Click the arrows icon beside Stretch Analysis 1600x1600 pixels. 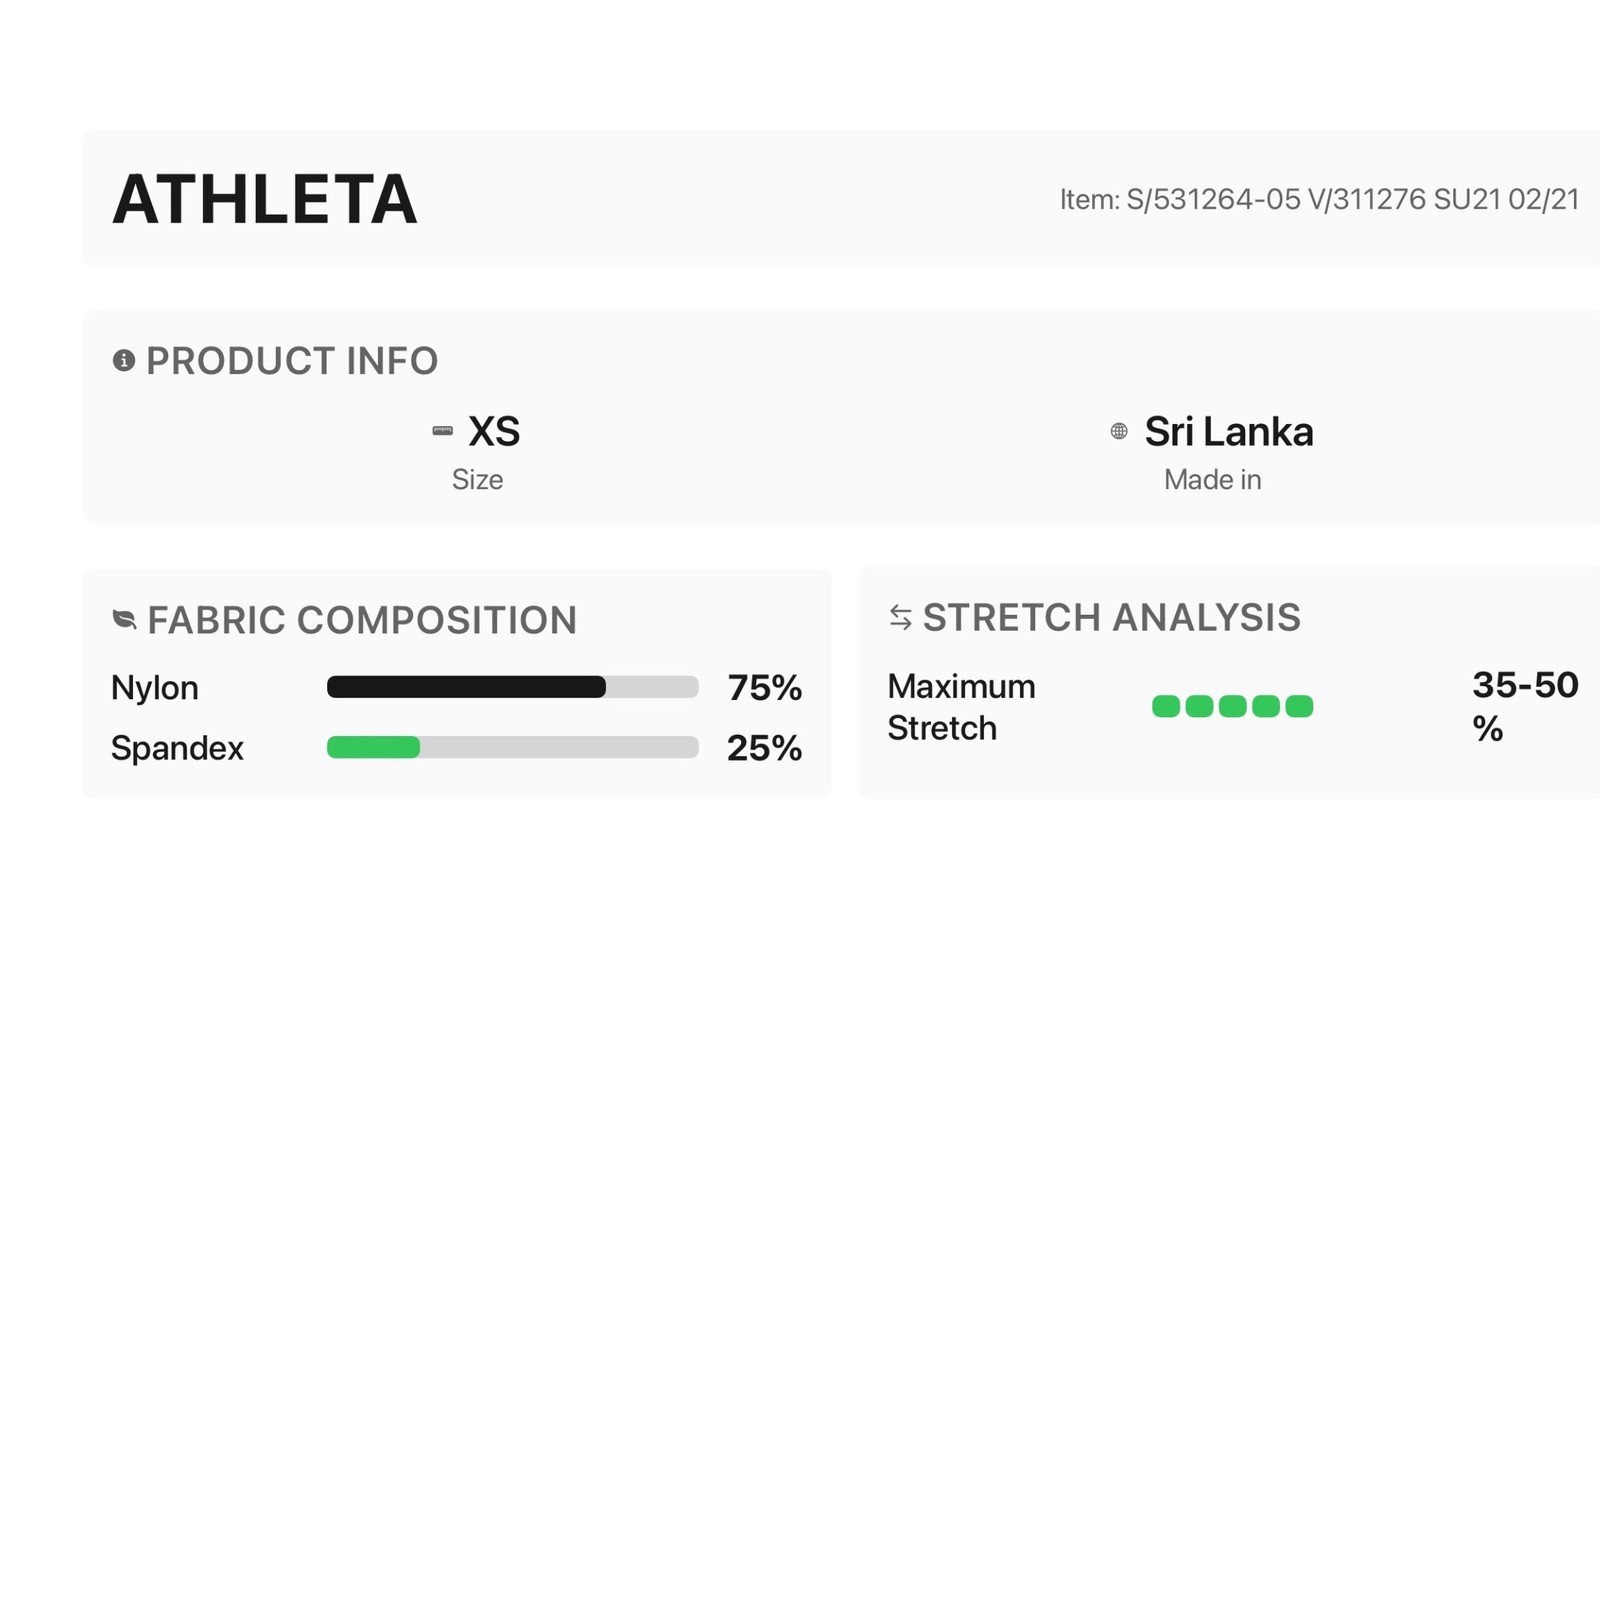[x=900, y=617]
